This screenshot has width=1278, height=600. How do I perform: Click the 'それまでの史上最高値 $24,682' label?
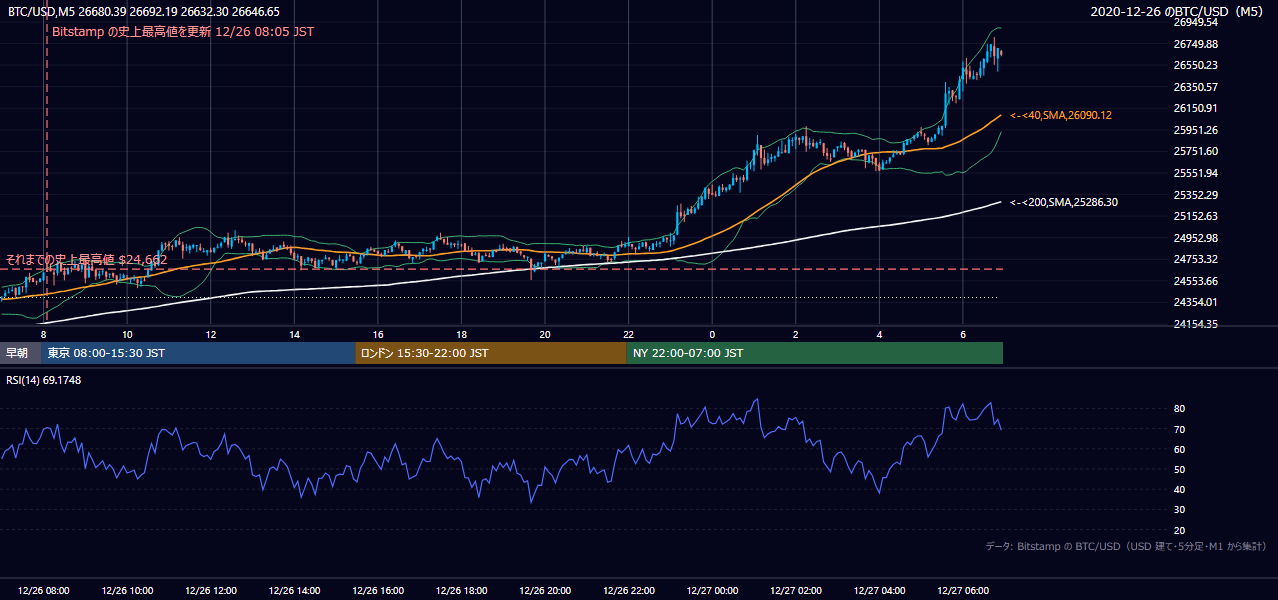[86, 260]
